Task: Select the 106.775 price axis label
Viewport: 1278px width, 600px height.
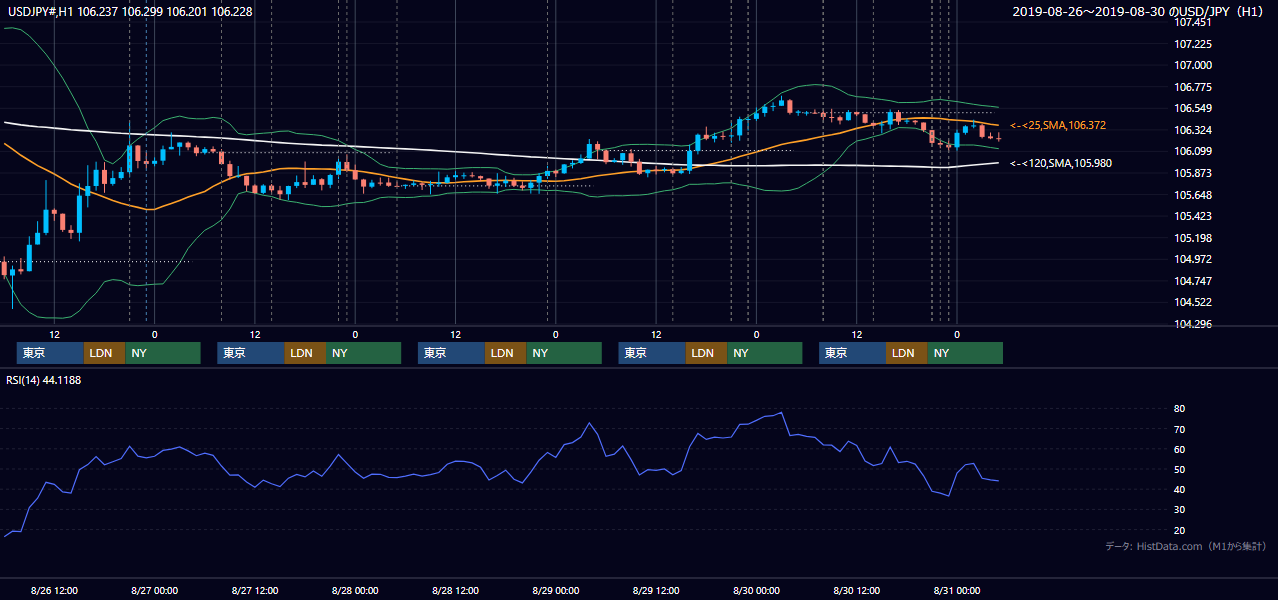Action: tap(1193, 87)
